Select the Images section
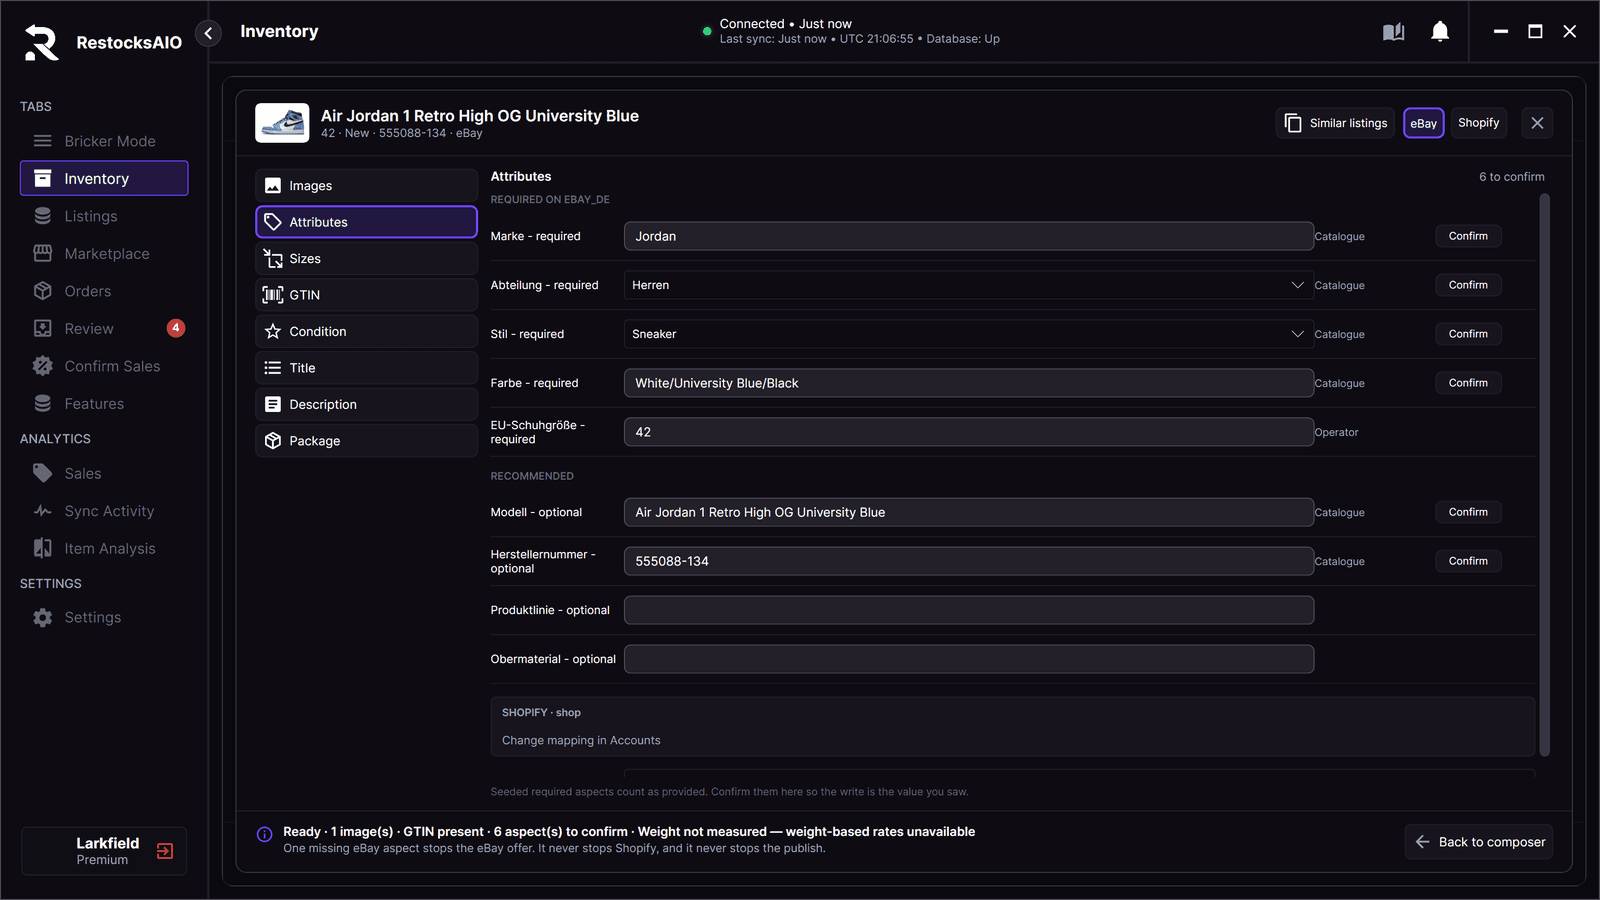The width and height of the screenshot is (1600, 900). point(366,186)
